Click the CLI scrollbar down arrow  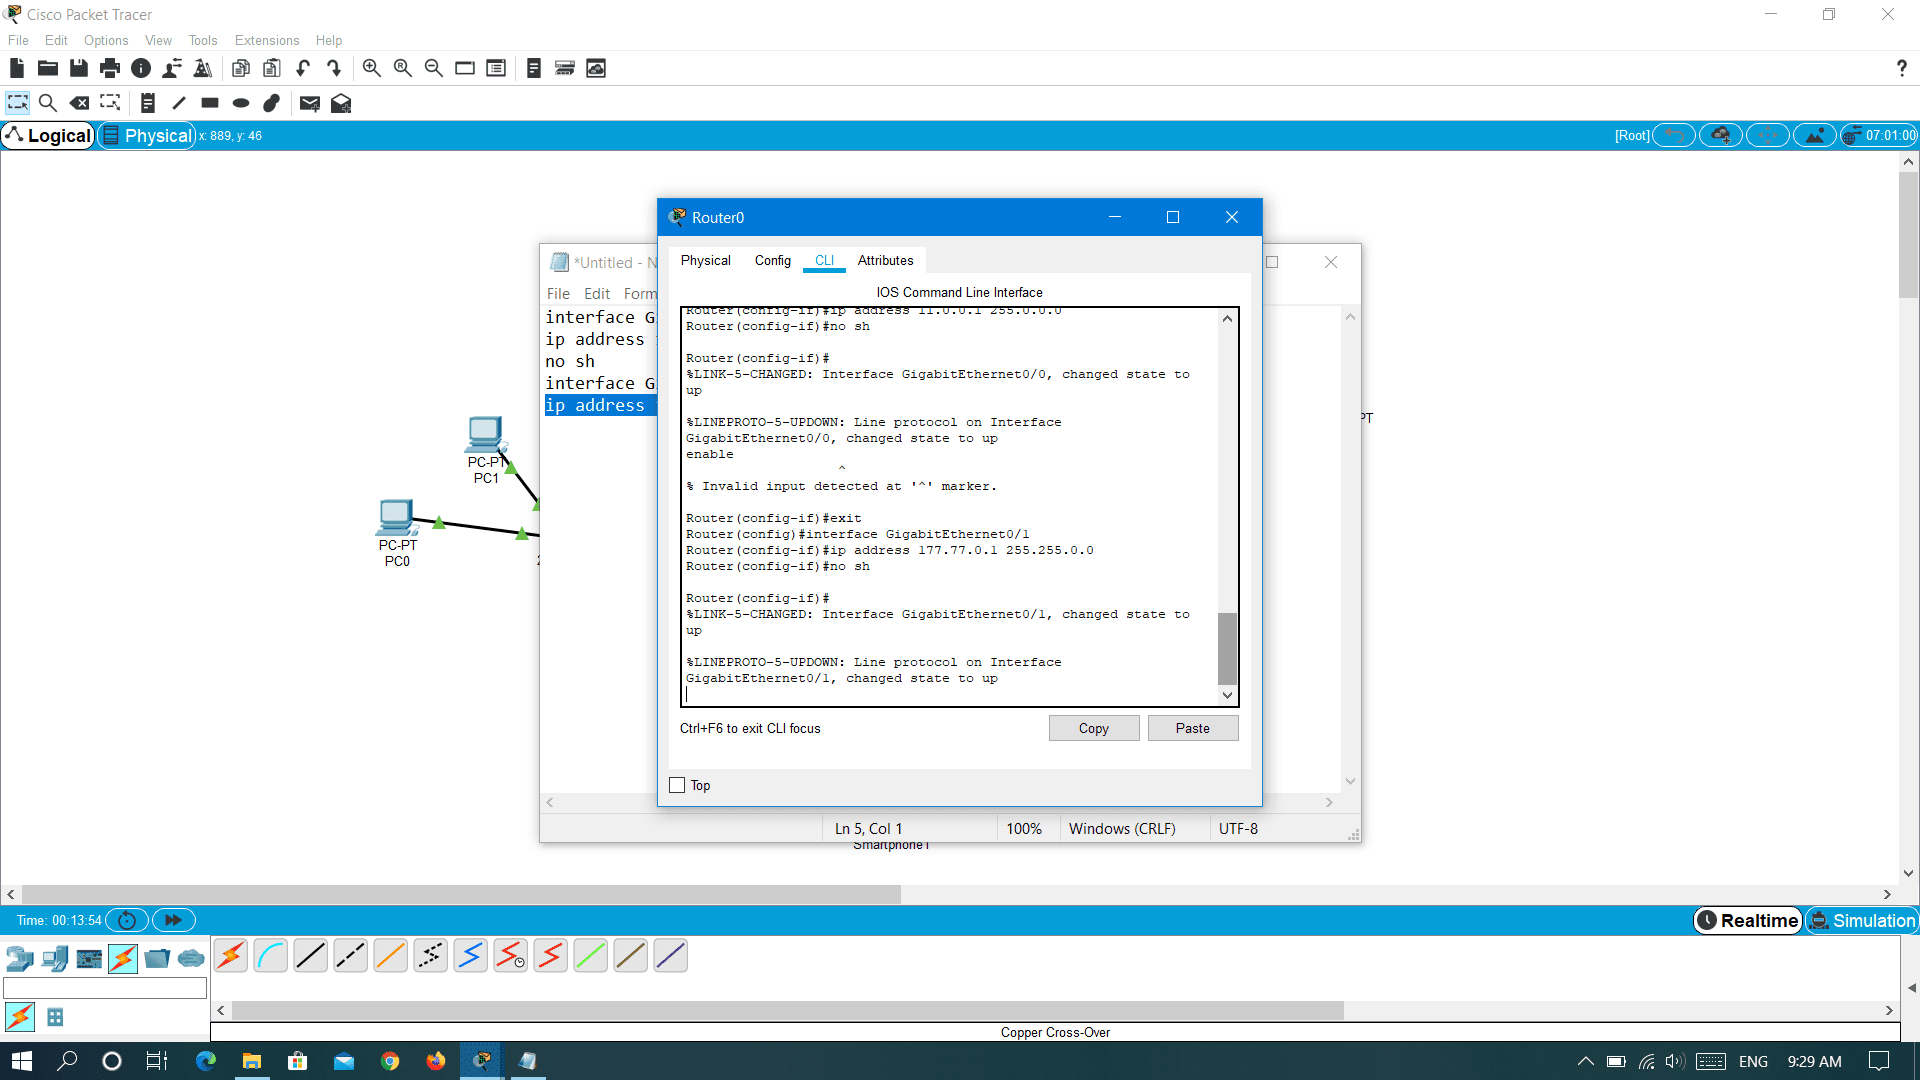pyautogui.click(x=1227, y=695)
